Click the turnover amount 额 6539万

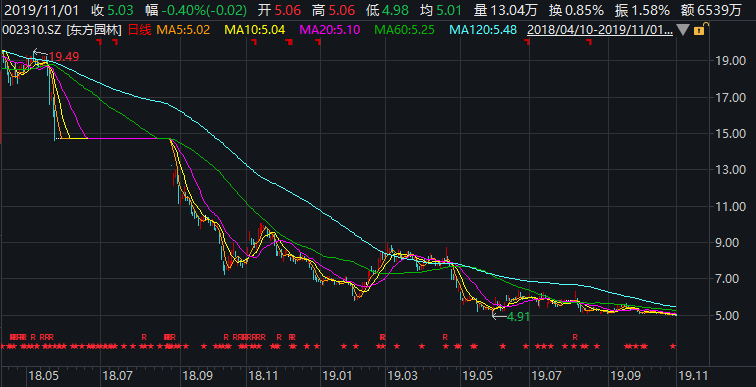[x=711, y=10]
